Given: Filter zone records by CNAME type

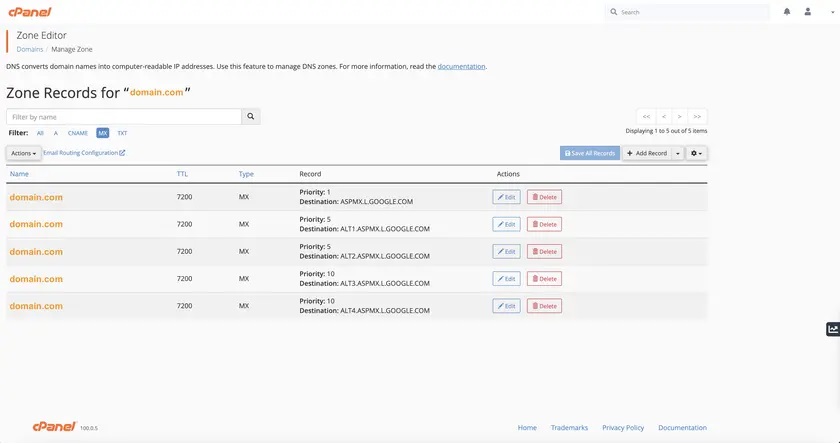Looking at the screenshot, I should pyautogui.click(x=78, y=133).
